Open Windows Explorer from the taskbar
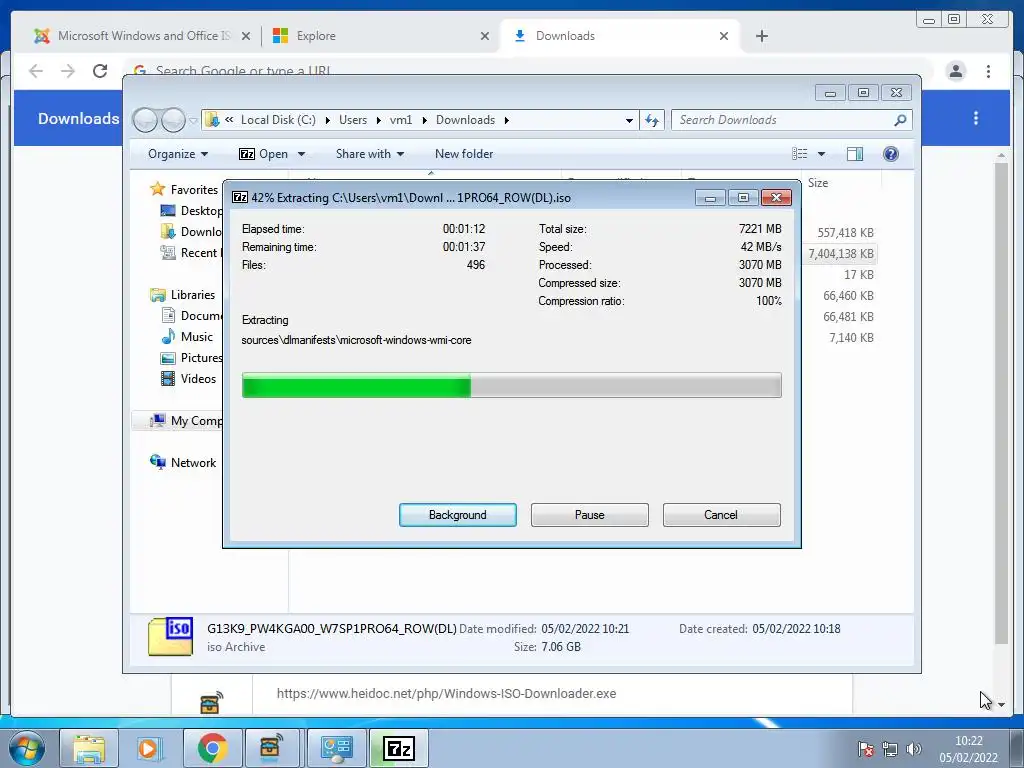 coord(89,748)
